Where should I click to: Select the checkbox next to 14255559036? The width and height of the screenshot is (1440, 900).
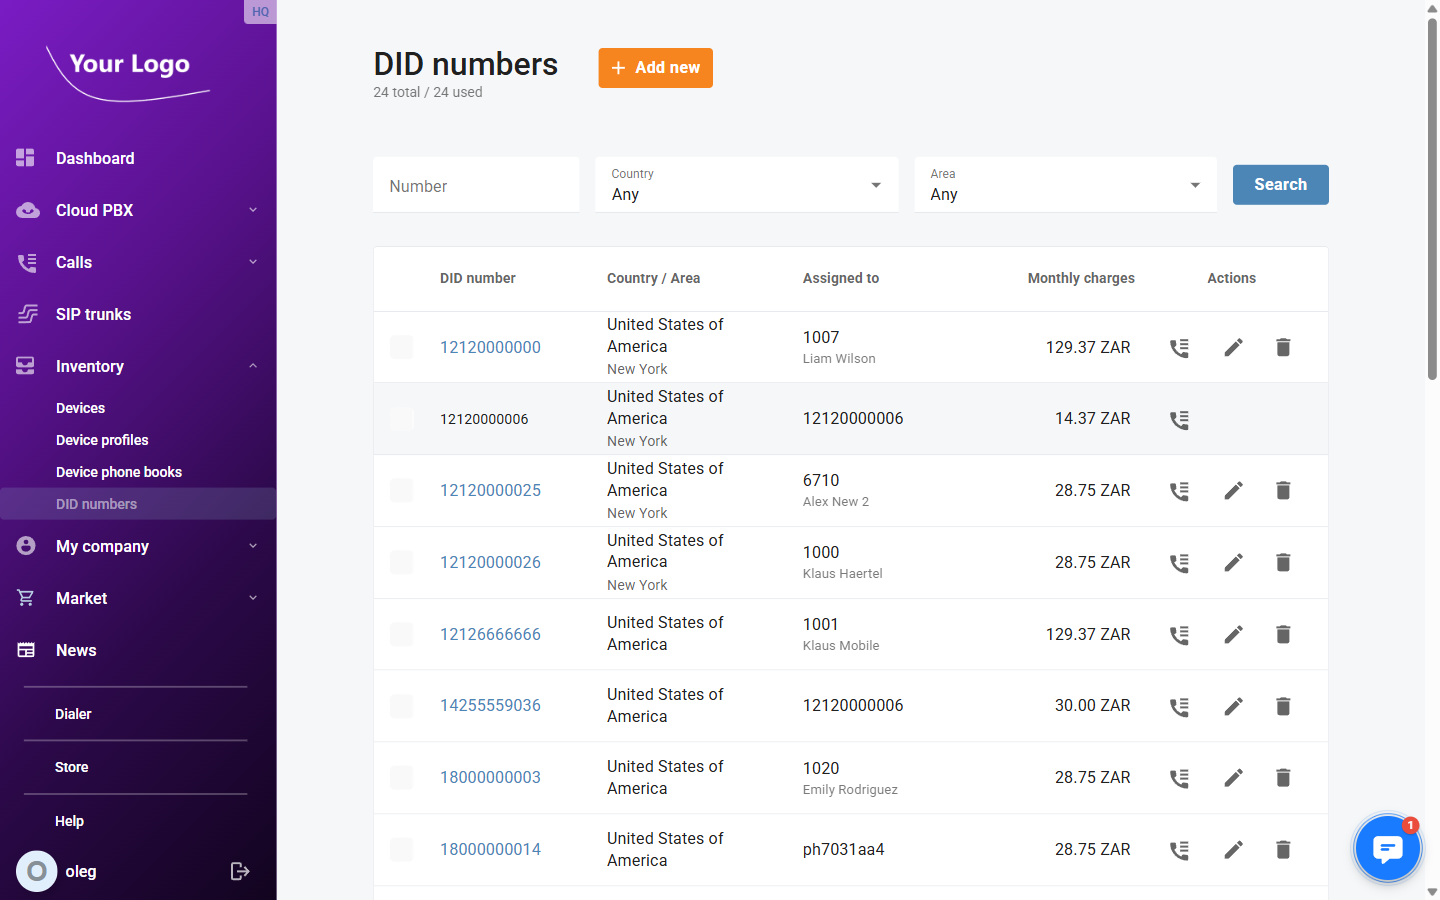point(401,706)
